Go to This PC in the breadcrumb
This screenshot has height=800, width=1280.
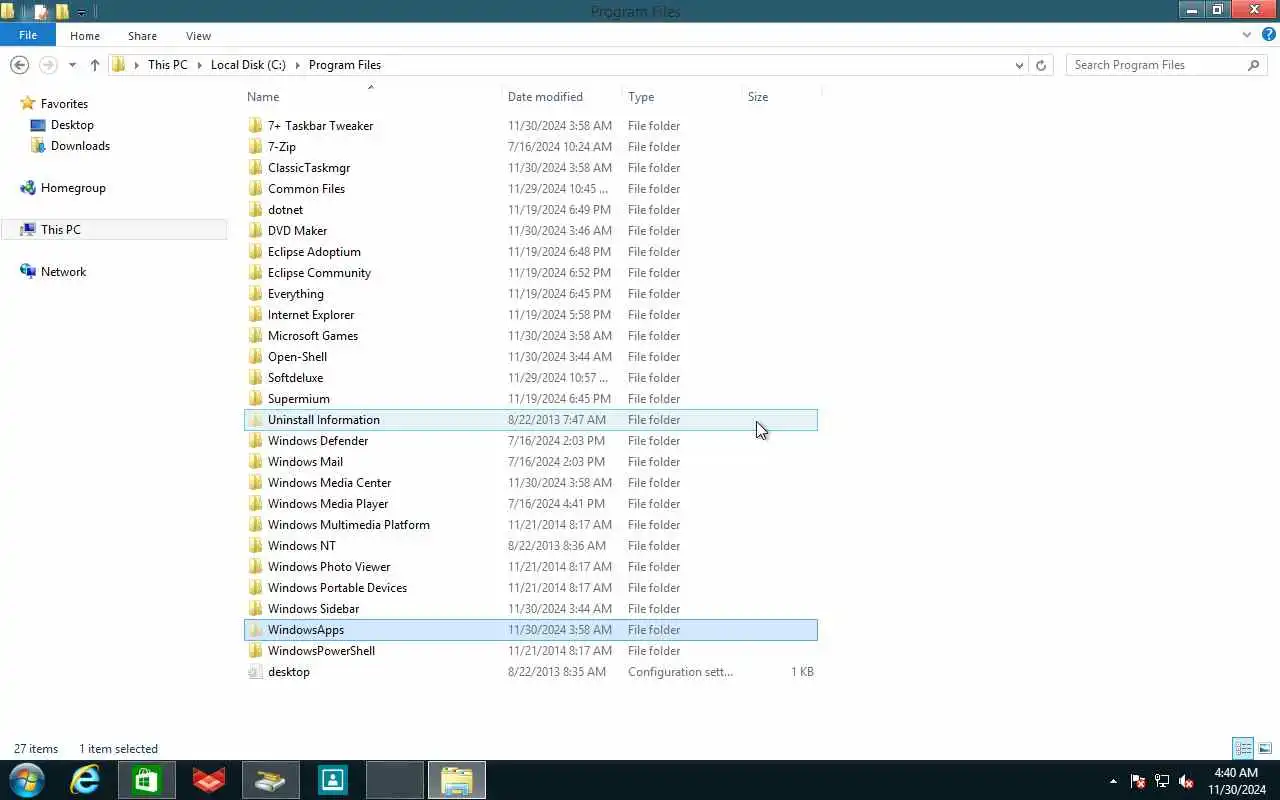coord(167,65)
